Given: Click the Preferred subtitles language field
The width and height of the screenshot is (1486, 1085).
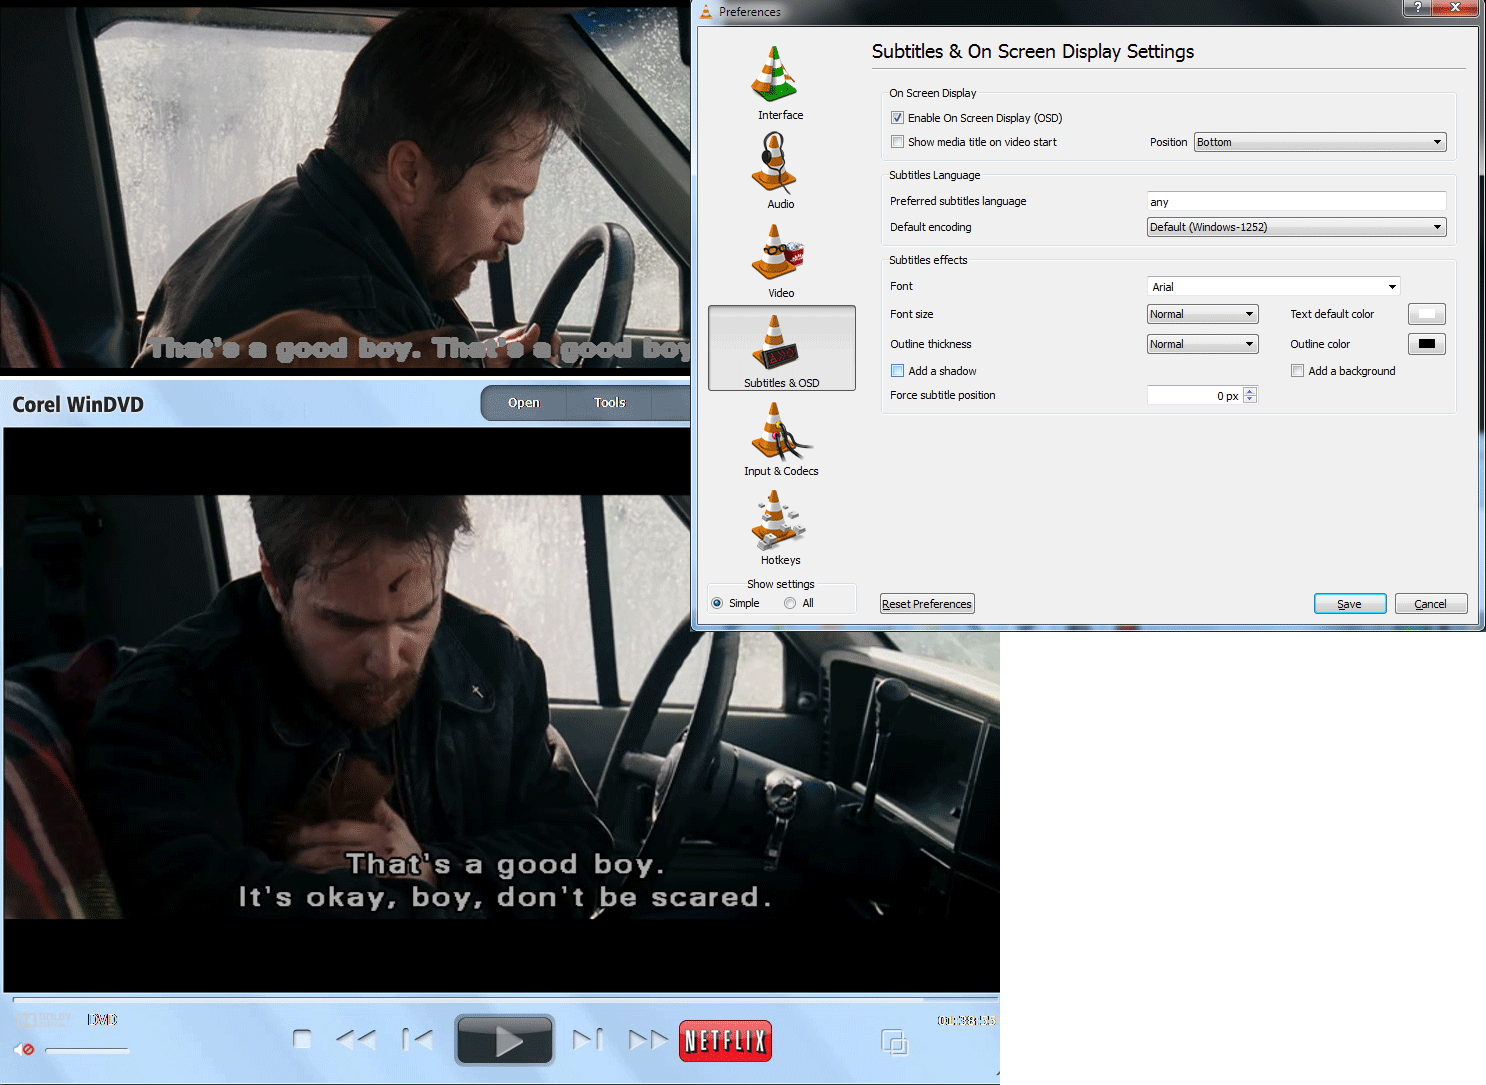Looking at the screenshot, I should coord(1296,201).
